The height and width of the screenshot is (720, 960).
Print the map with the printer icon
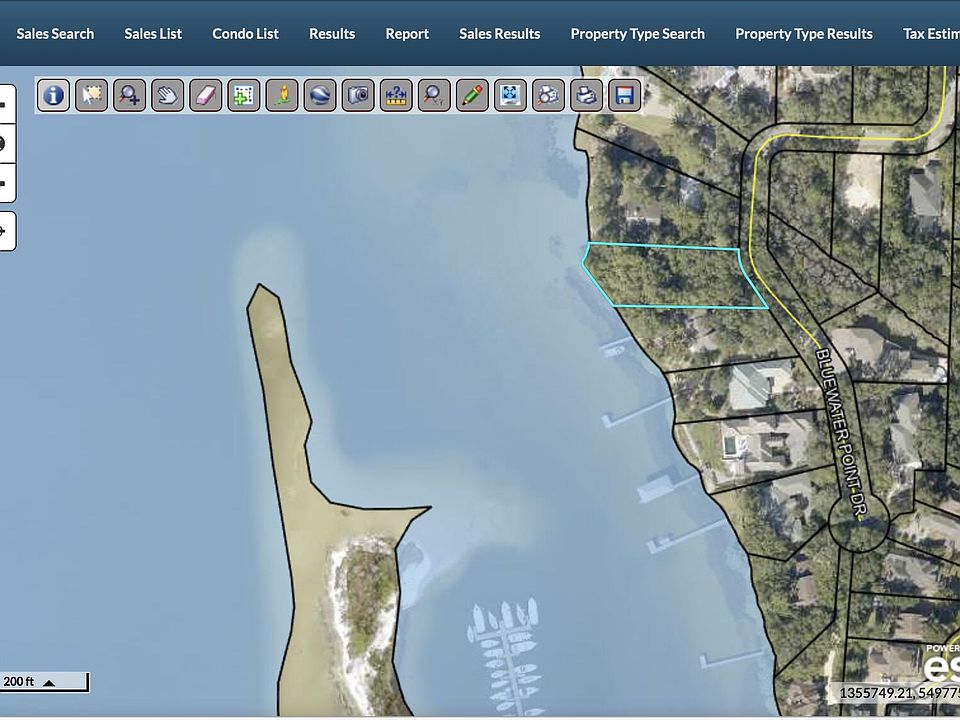click(586, 96)
